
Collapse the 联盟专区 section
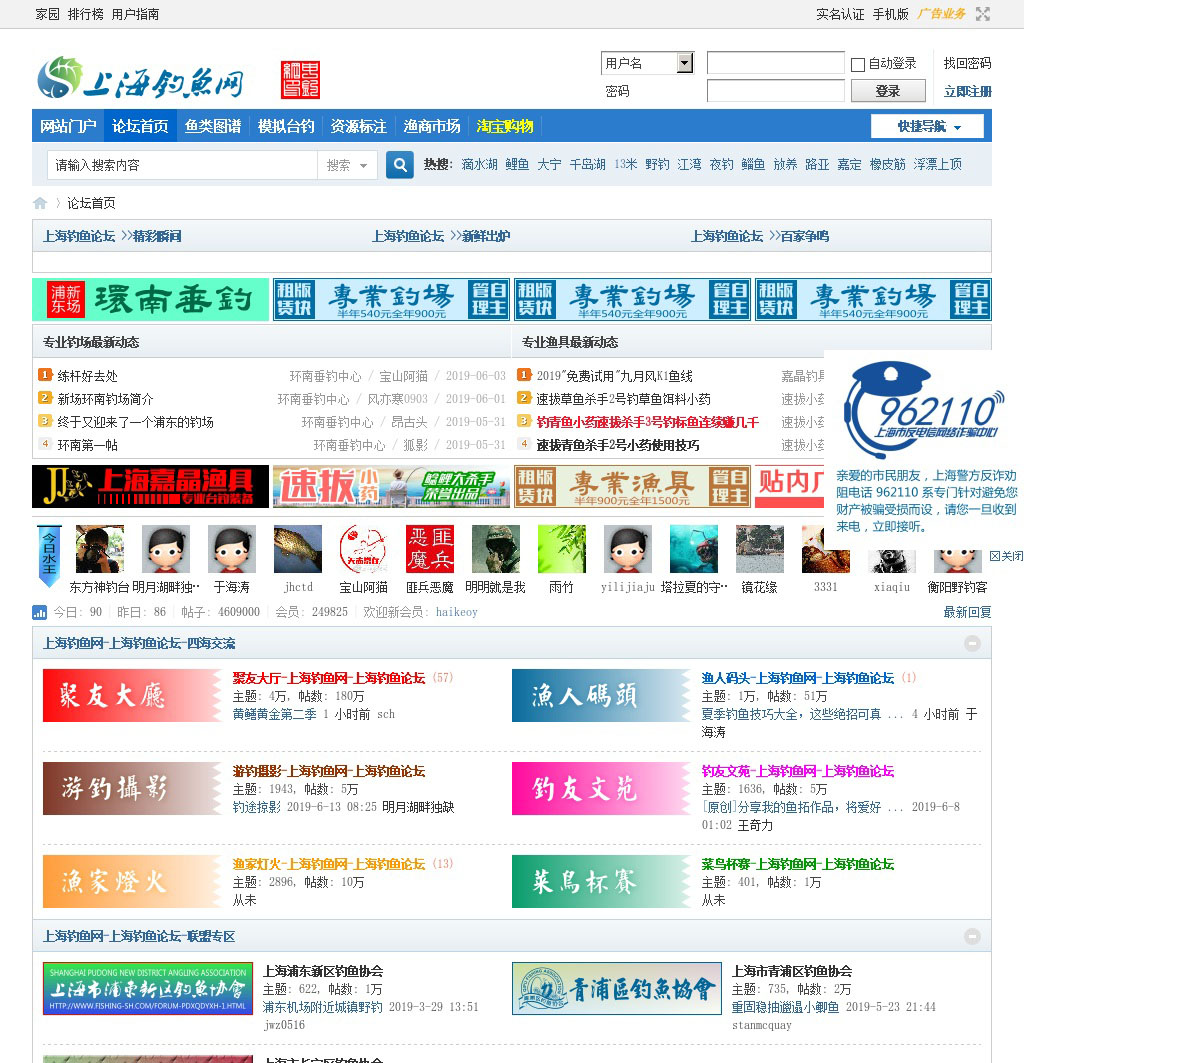(x=972, y=936)
